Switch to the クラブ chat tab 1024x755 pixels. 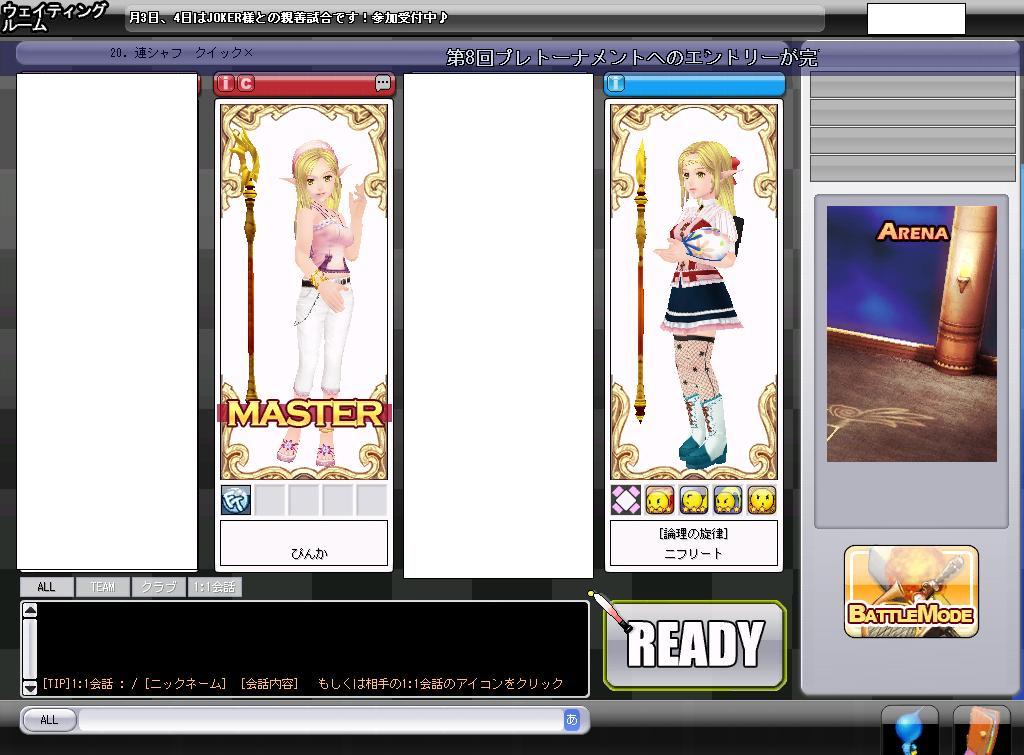tap(158, 587)
